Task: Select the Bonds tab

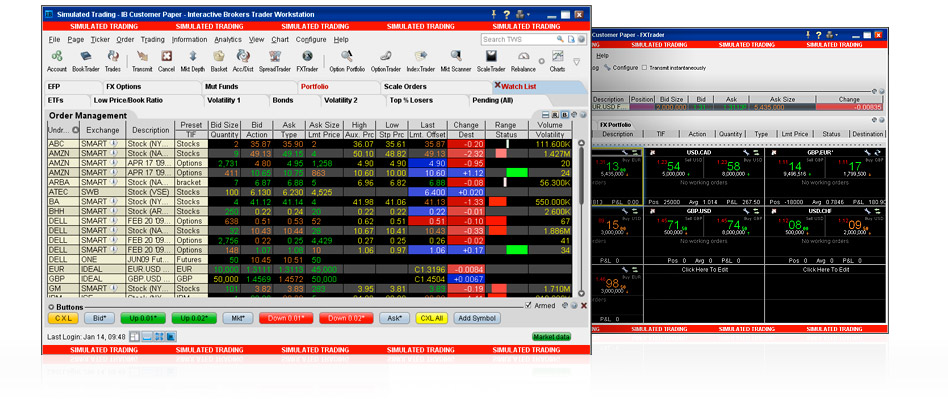Action: coord(282,100)
